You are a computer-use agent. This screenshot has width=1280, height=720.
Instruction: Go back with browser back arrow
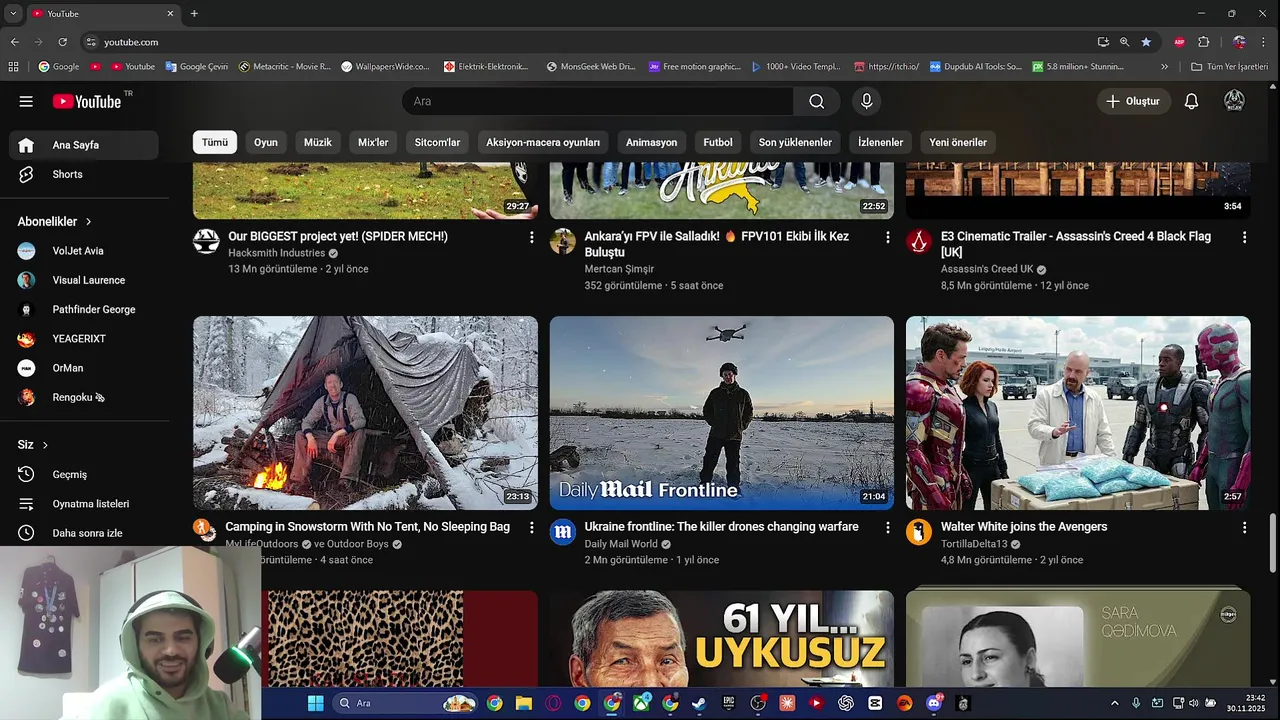click(x=14, y=42)
